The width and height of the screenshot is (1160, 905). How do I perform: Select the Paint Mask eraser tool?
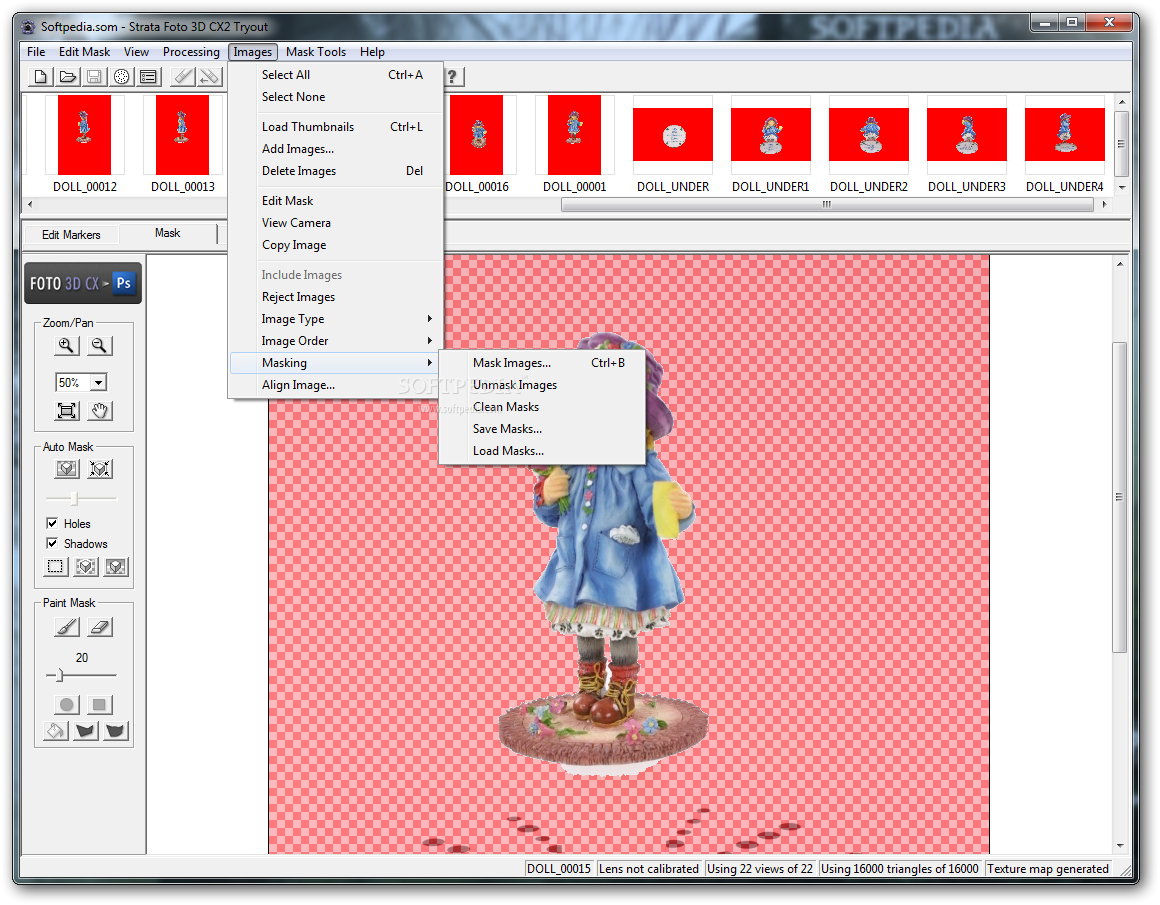pos(100,628)
